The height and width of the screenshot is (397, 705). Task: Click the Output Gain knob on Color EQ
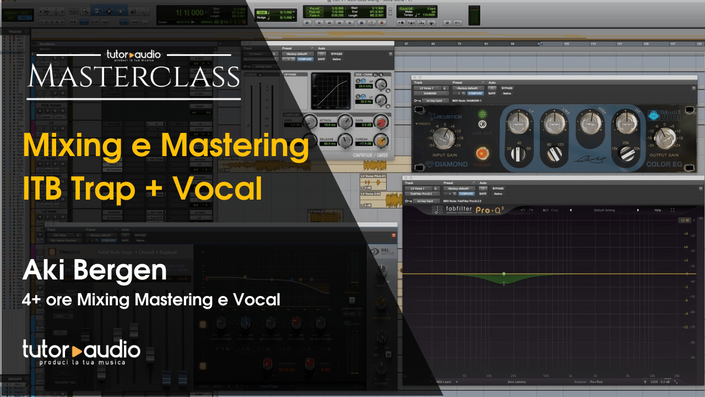(x=664, y=138)
